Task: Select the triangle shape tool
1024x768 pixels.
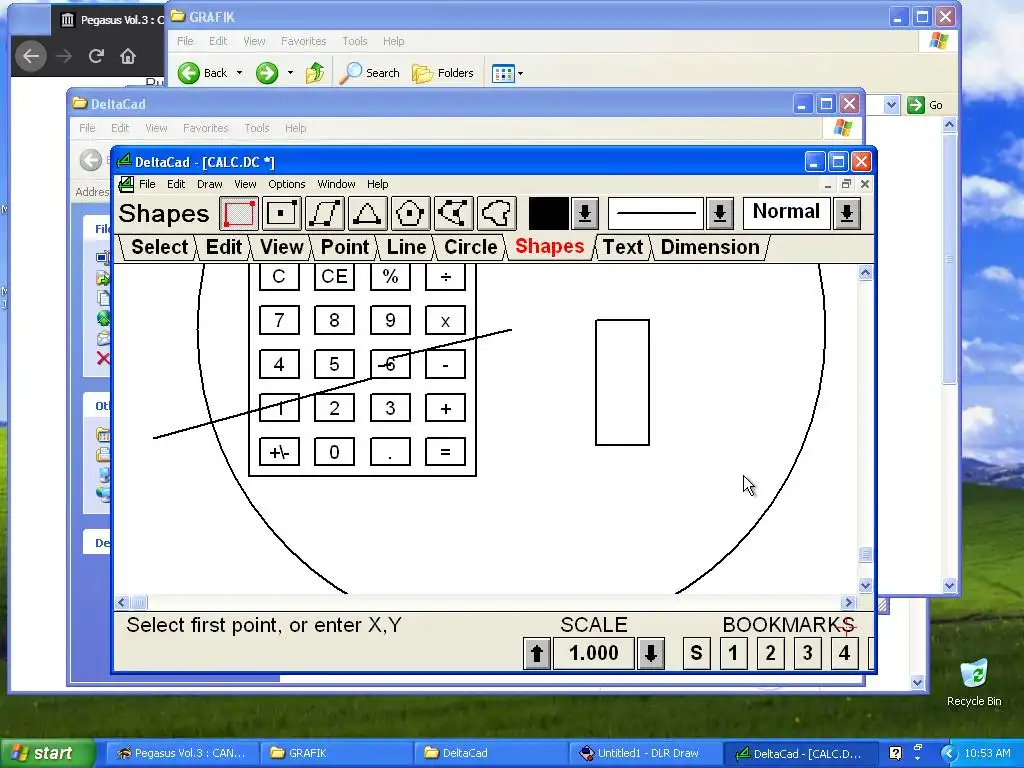Action: click(x=367, y=214)
